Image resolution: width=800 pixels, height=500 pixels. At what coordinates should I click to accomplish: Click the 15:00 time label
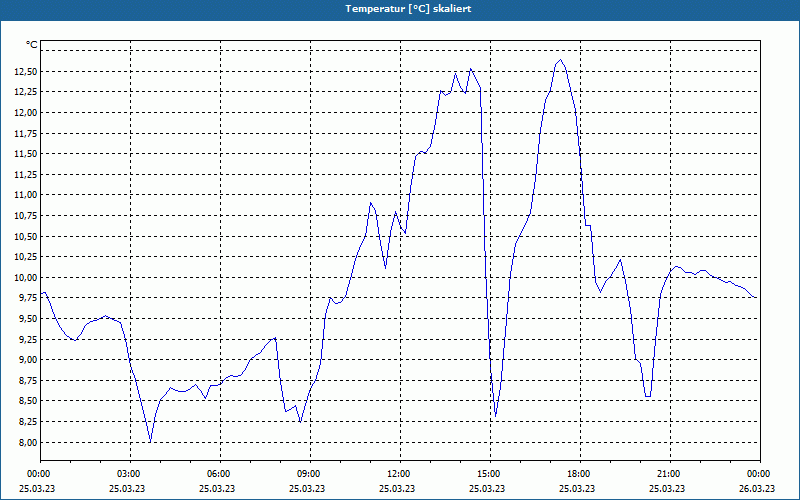[490, 474]
